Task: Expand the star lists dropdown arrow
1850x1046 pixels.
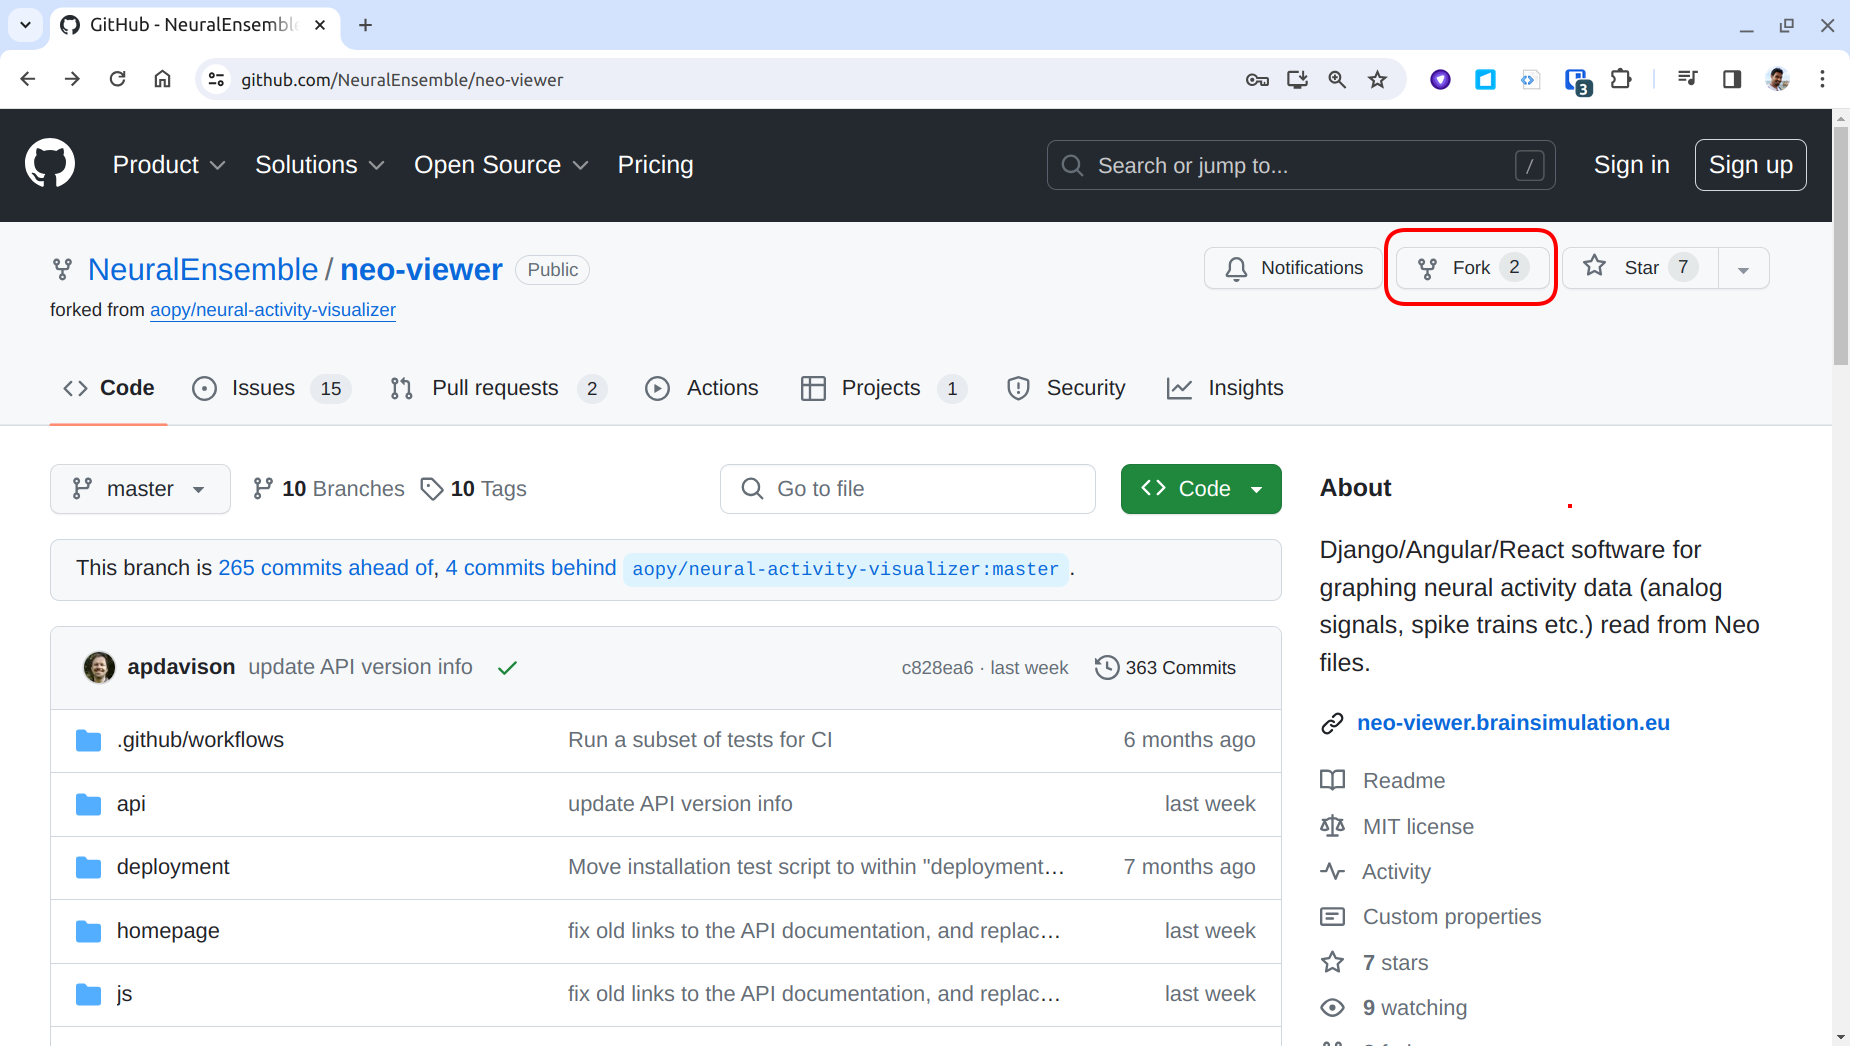Action: (1743, 269)
